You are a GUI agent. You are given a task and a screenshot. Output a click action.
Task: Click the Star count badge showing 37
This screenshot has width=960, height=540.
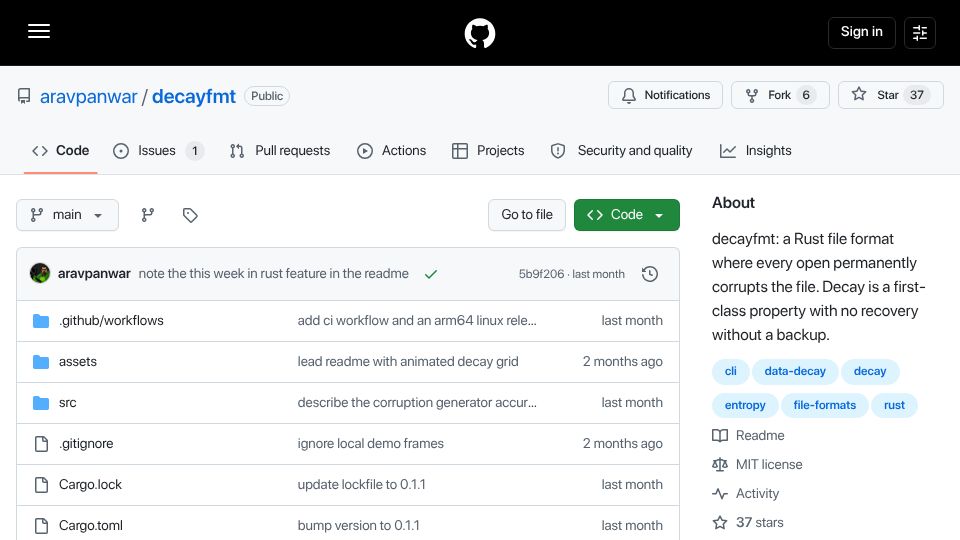pyautogui.click(x=917, y=95)
